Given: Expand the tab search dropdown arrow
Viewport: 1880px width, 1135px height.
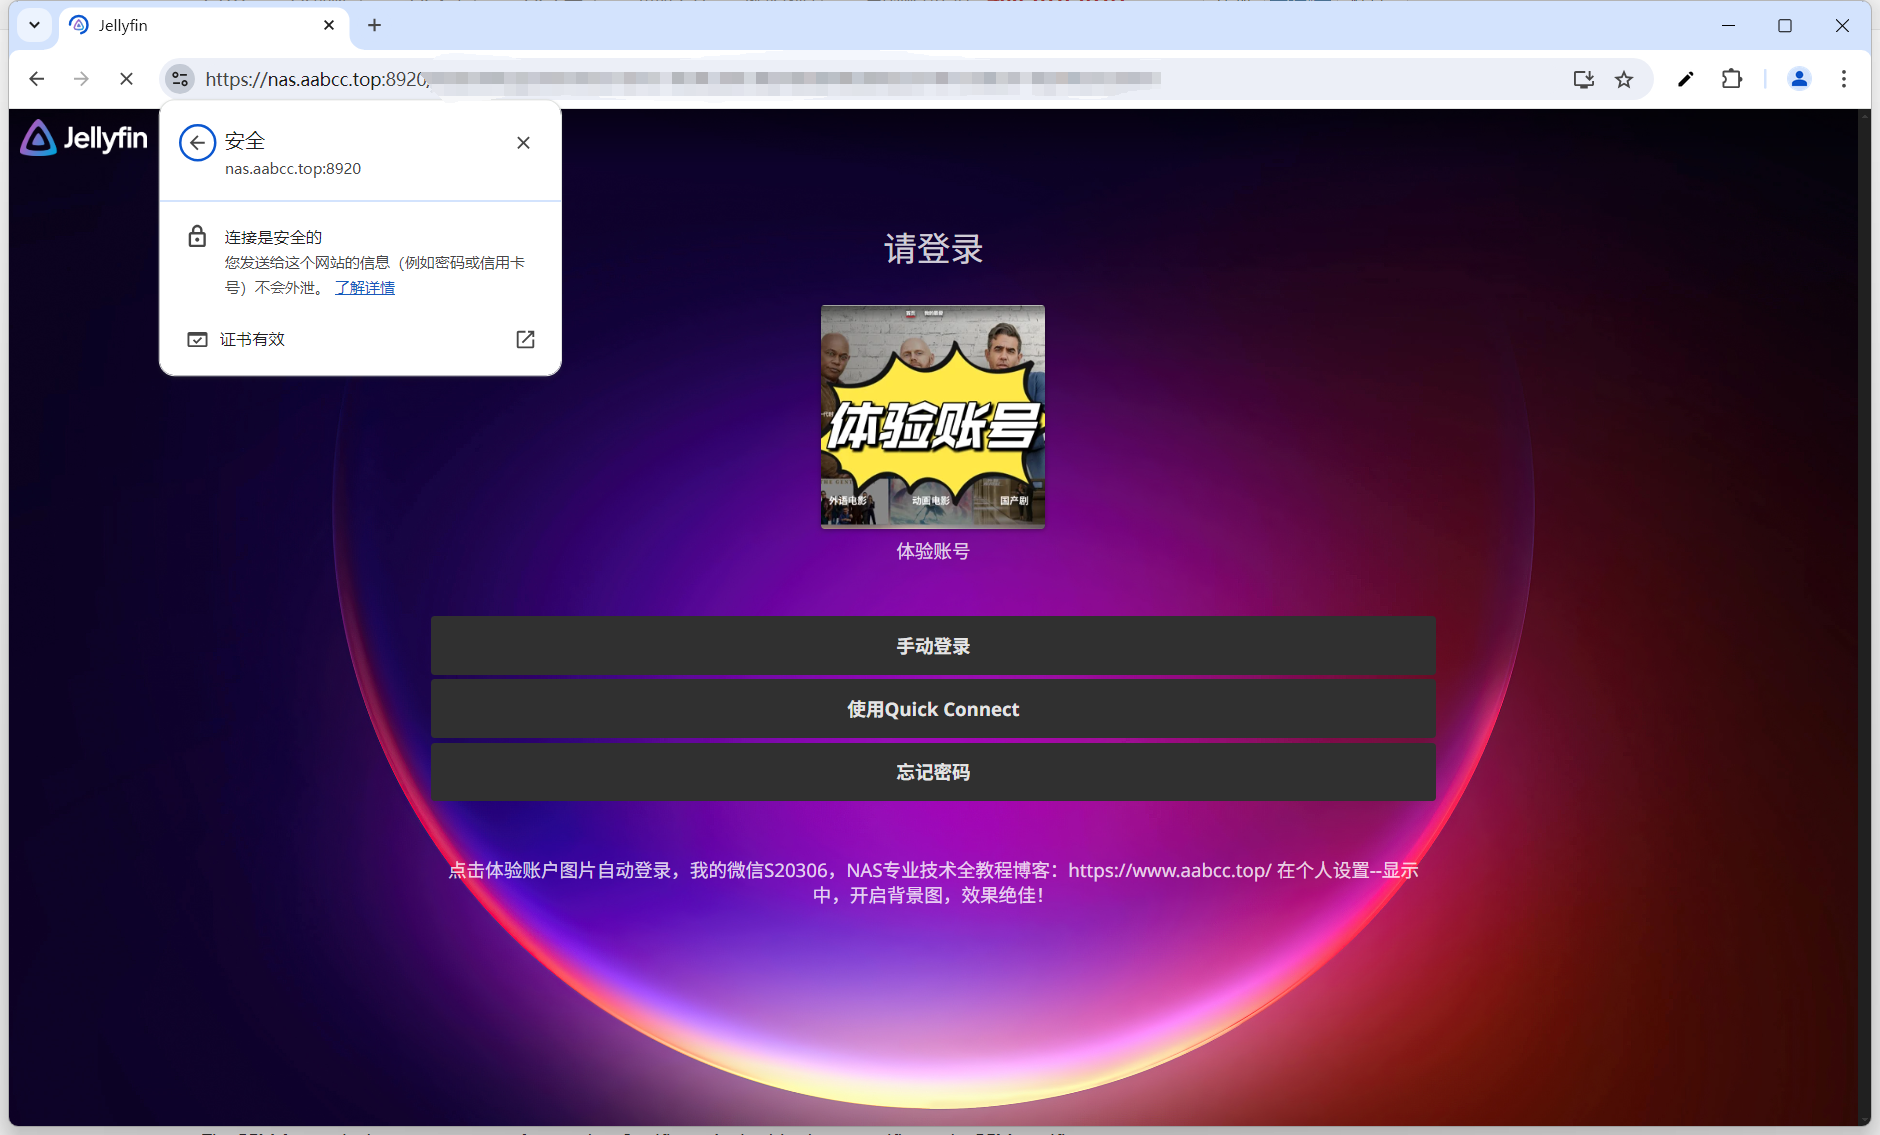Looking at the screenshot, I should click(x=35, y=25).
